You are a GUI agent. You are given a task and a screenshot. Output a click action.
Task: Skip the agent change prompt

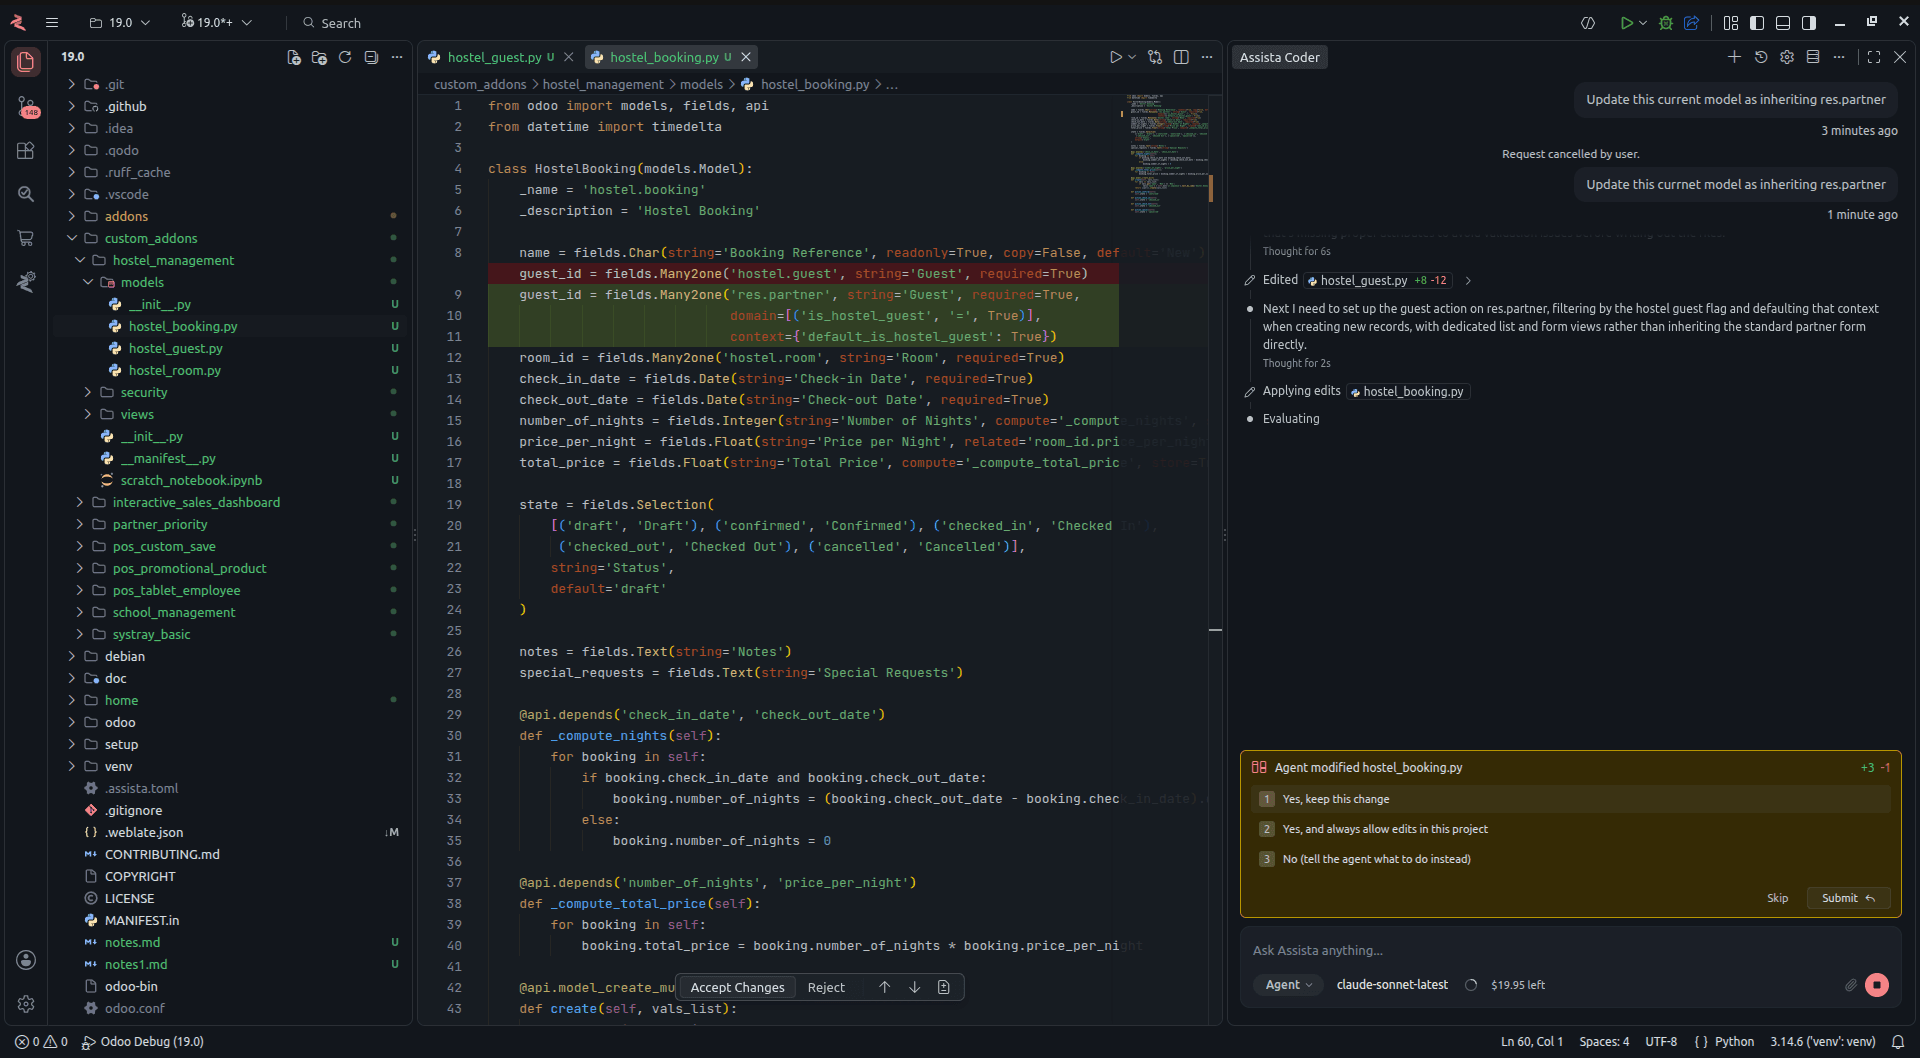point(1777,898)
